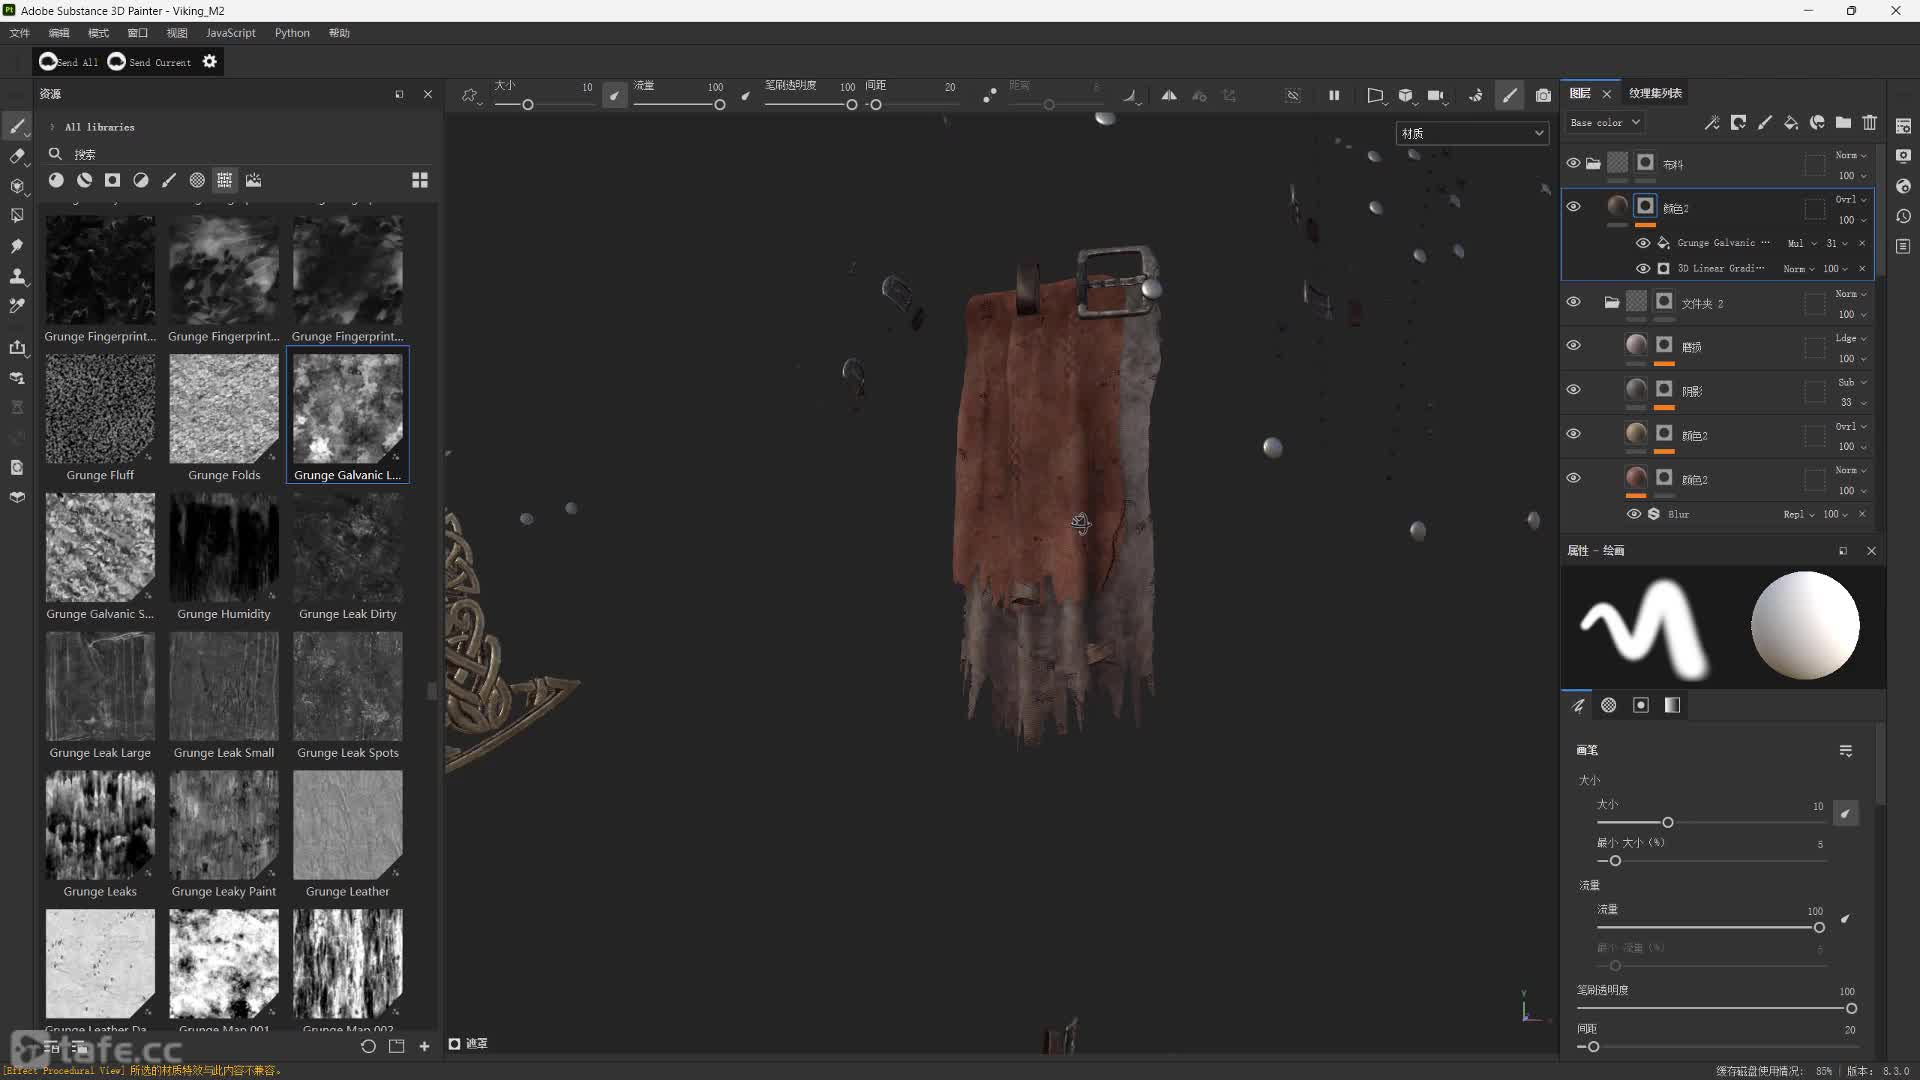Delete the selected layer with trash icon
The image size is (1920, 1080).
click(x=1869, y=122)
